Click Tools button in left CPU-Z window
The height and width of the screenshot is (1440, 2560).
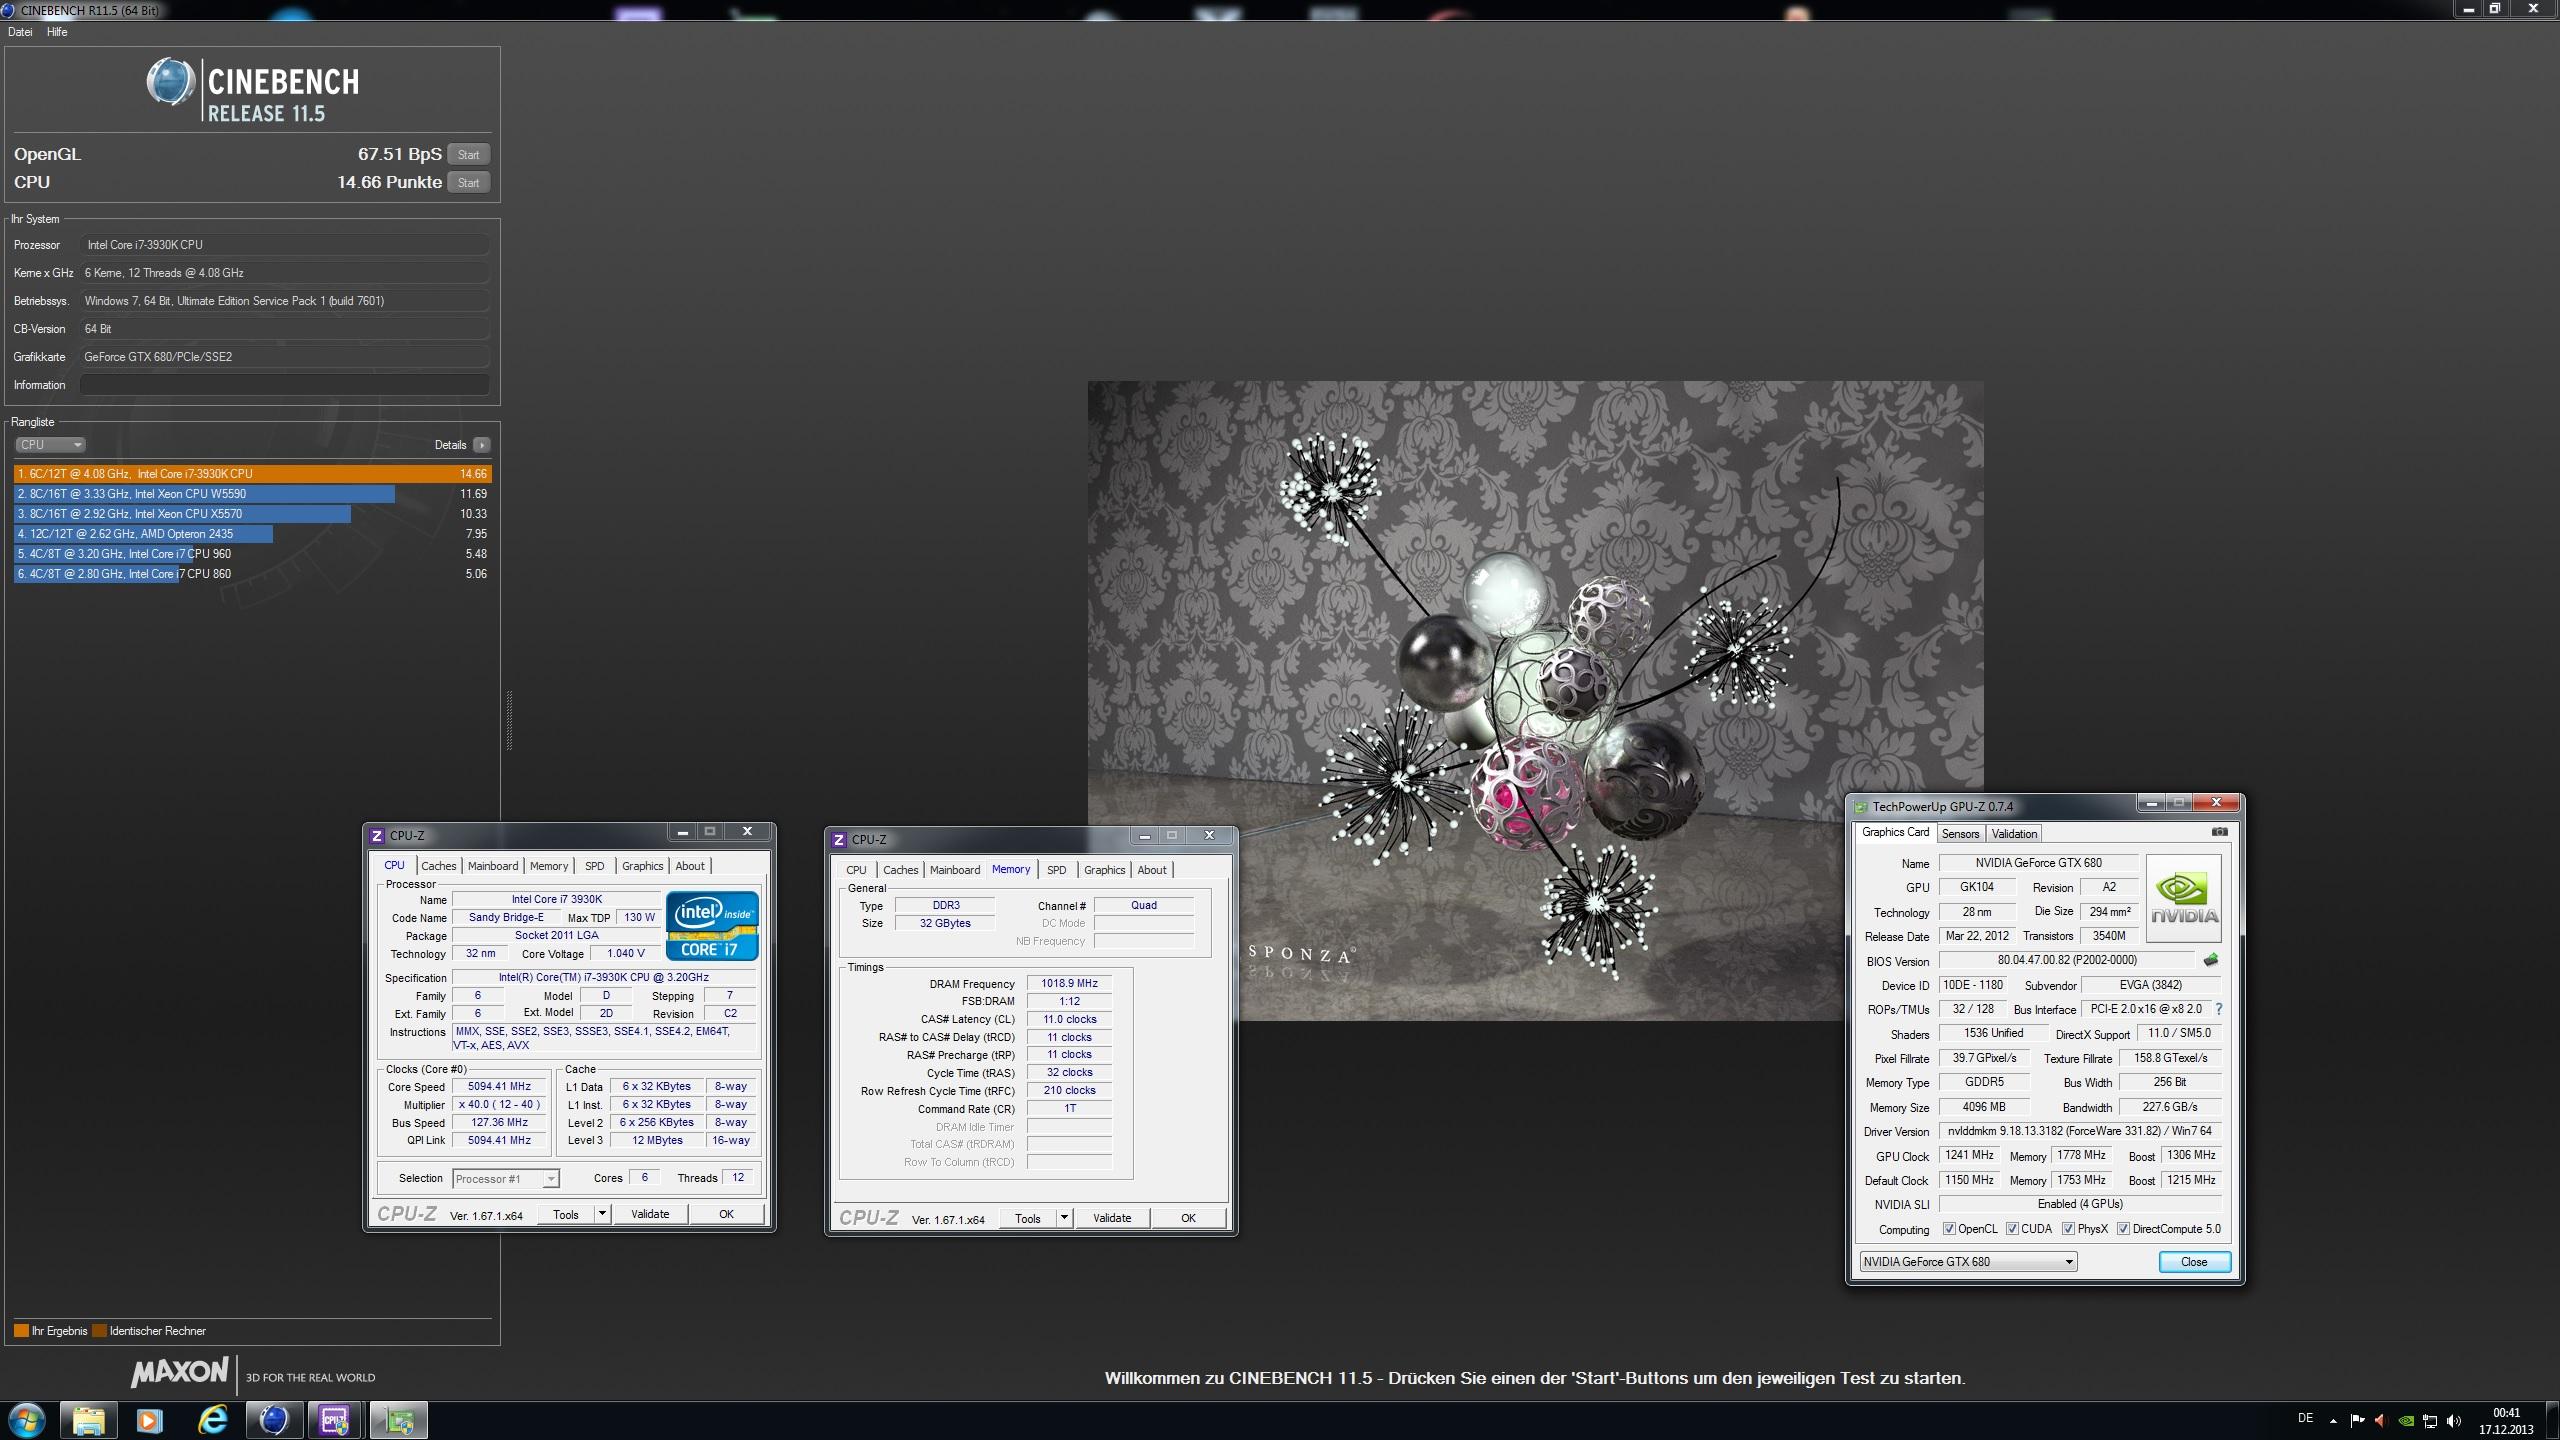tap(566, 1214)
